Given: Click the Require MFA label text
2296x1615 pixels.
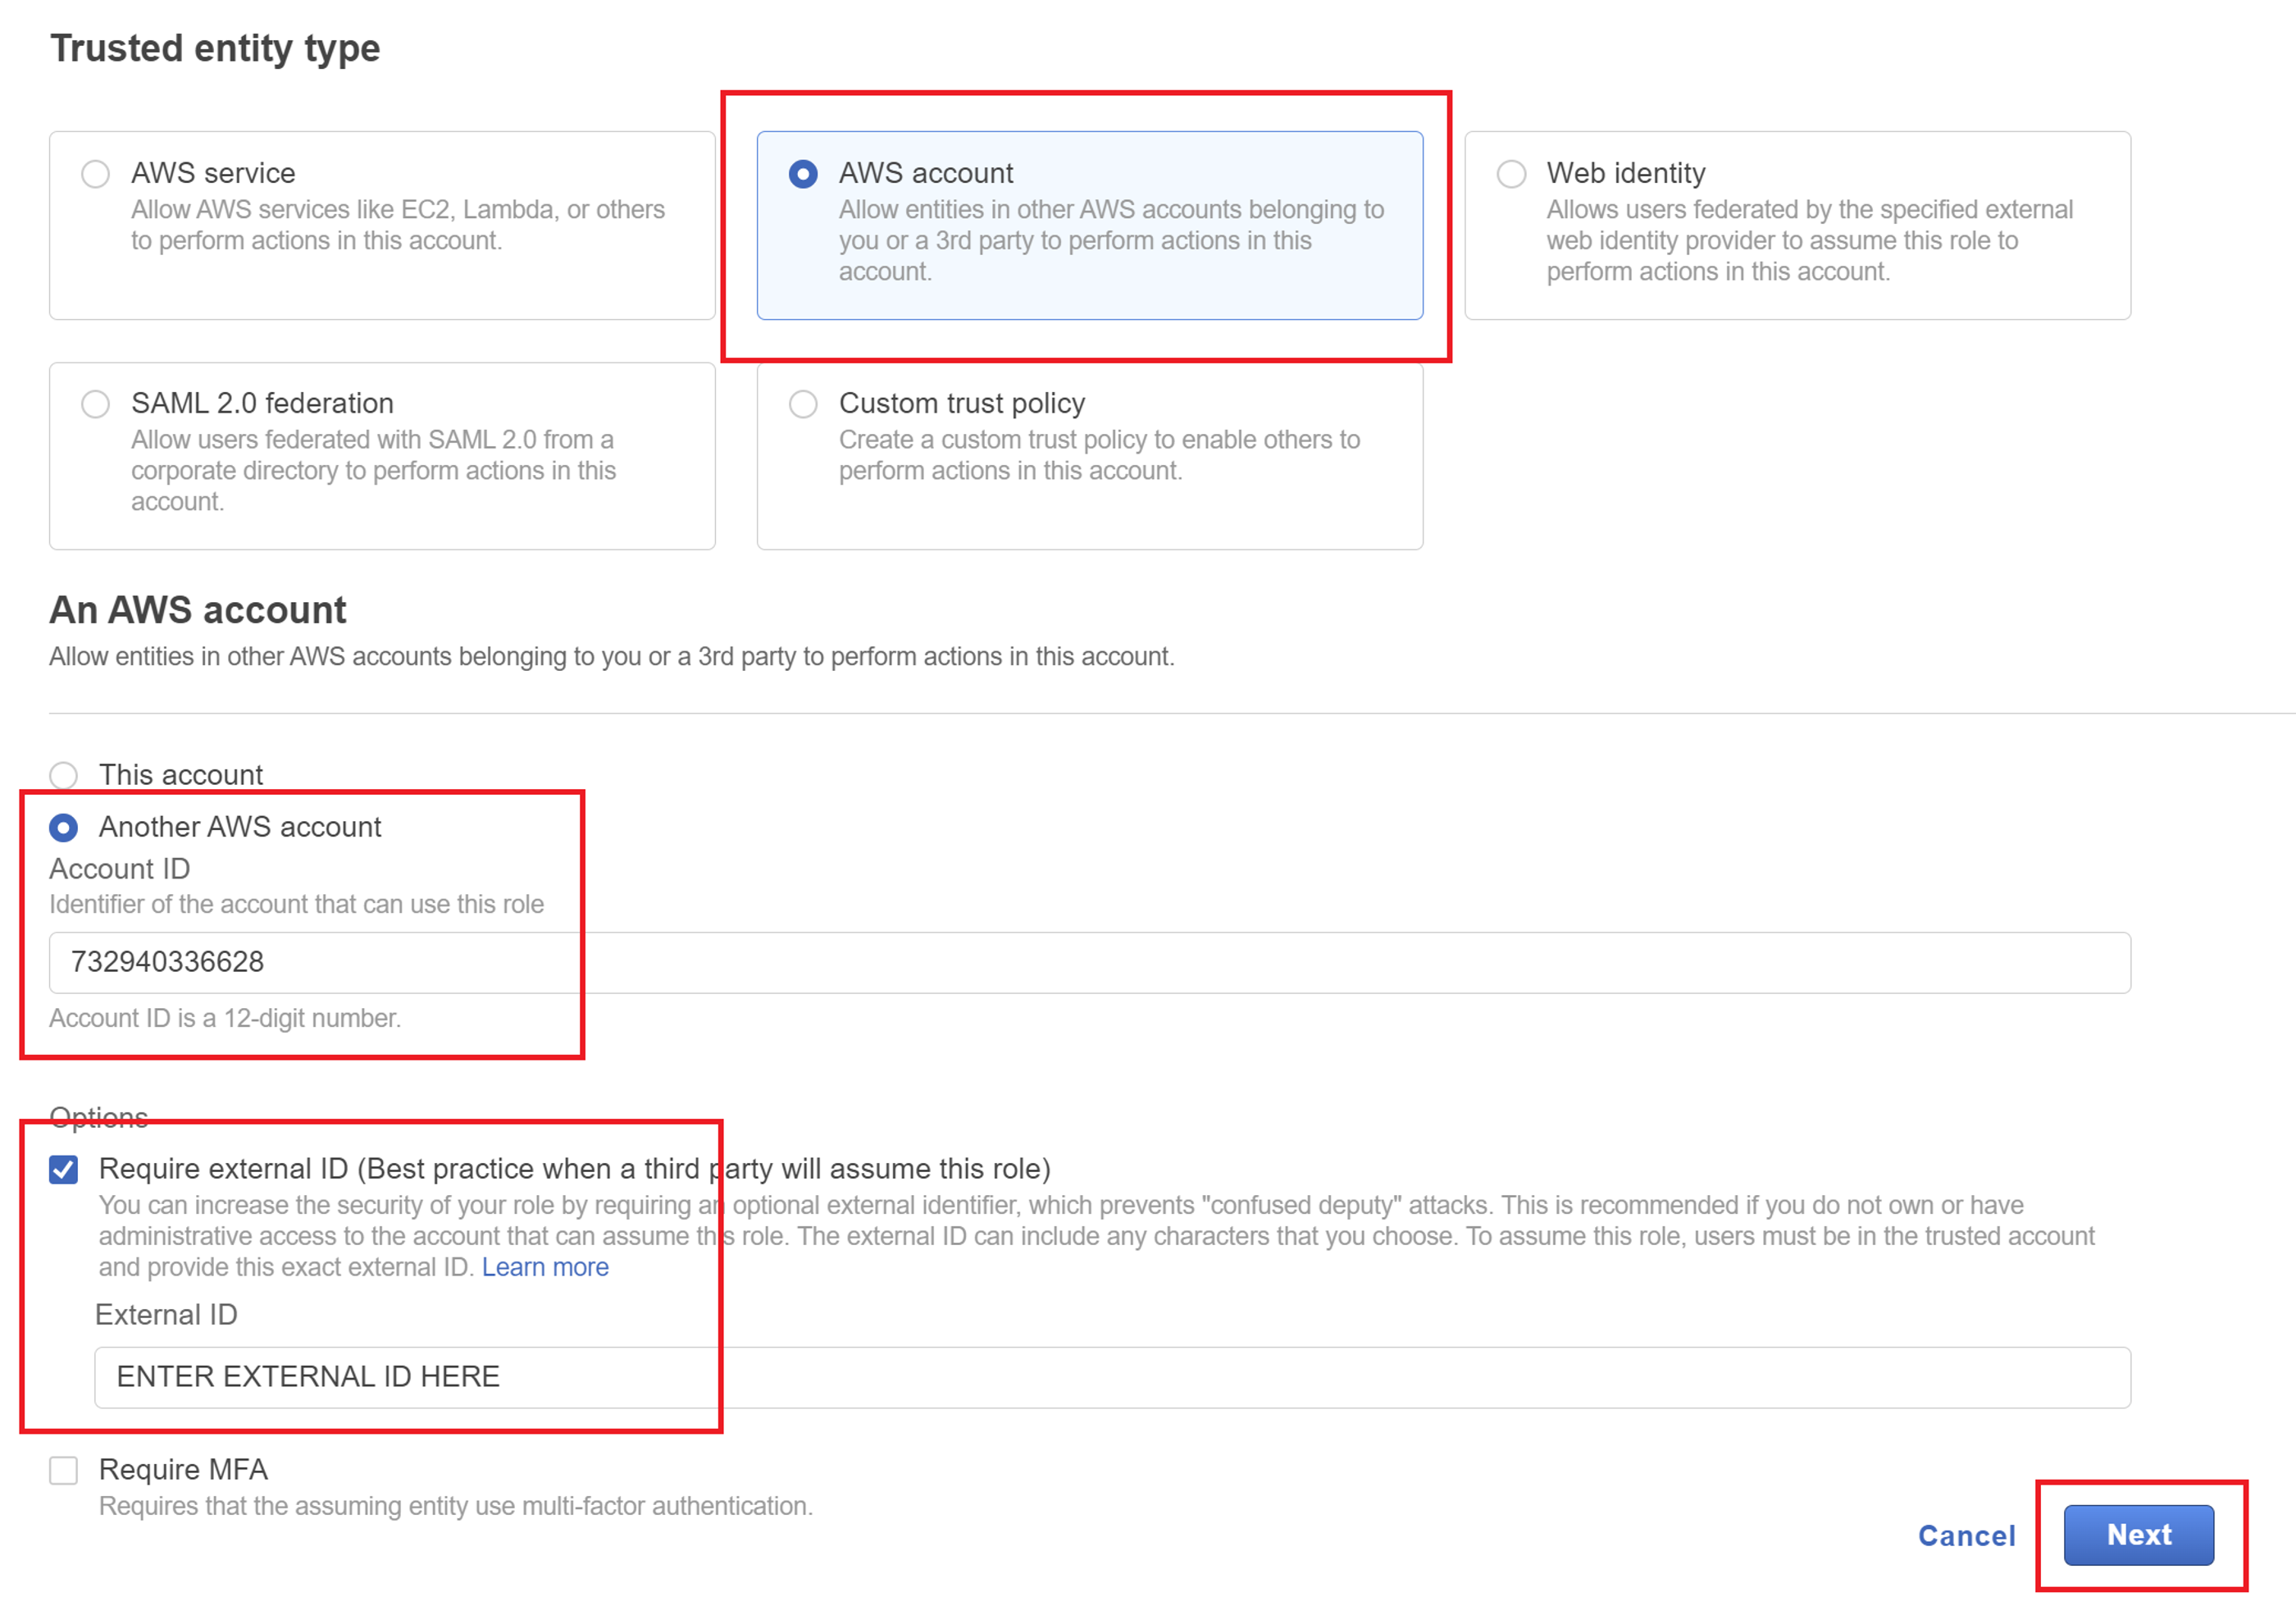Looking at the screenshot, I should point(183,1469).
